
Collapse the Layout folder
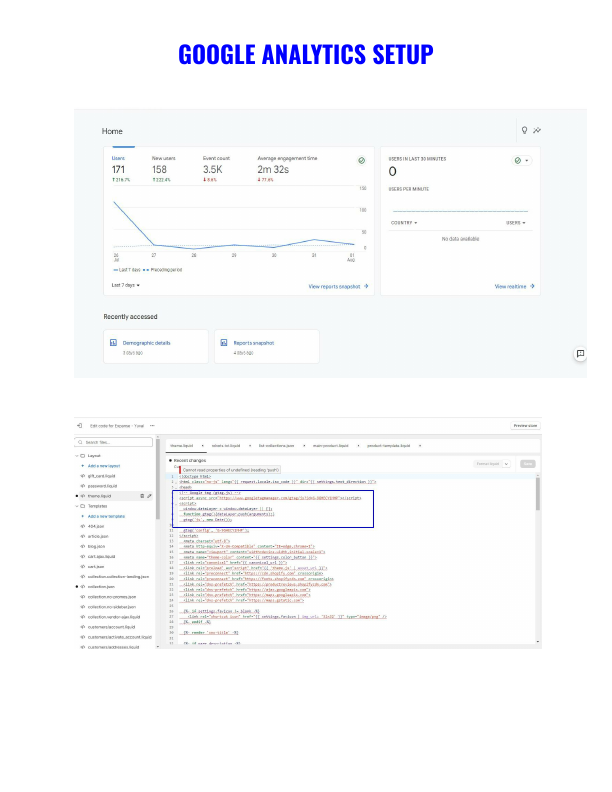tap(77, 456)
